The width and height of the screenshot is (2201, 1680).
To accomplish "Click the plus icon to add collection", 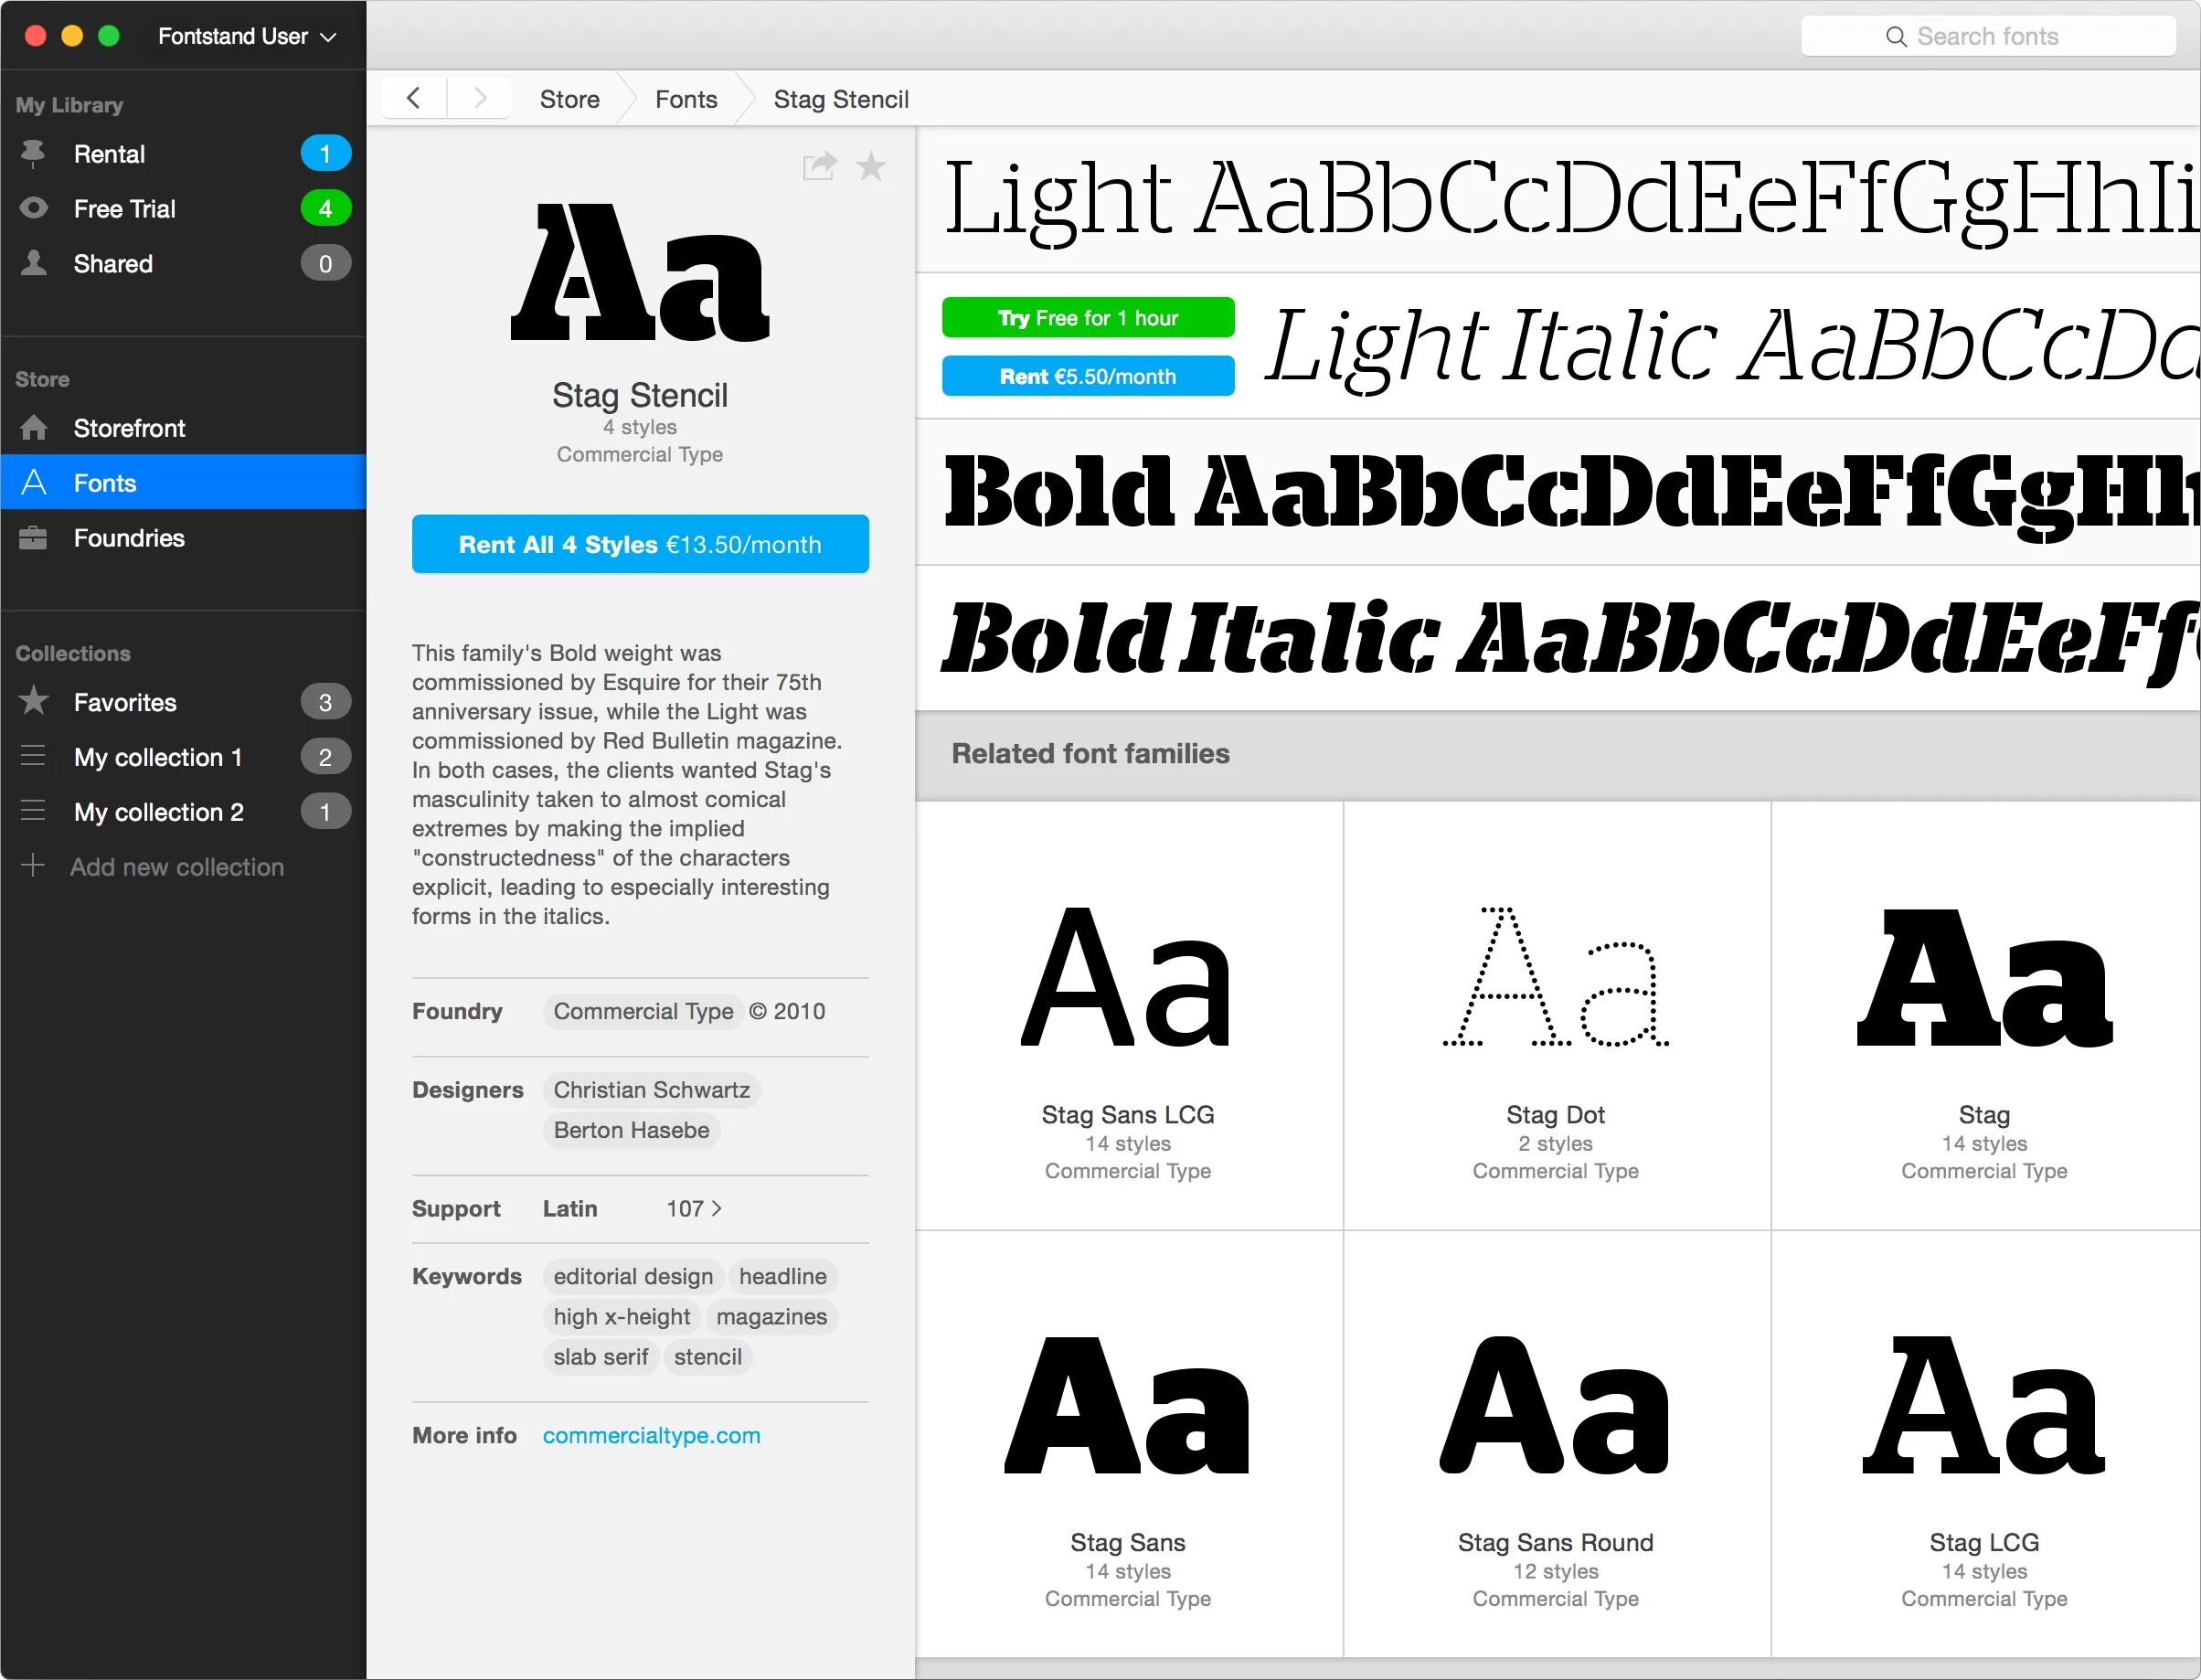I will [x=33, y=865].
